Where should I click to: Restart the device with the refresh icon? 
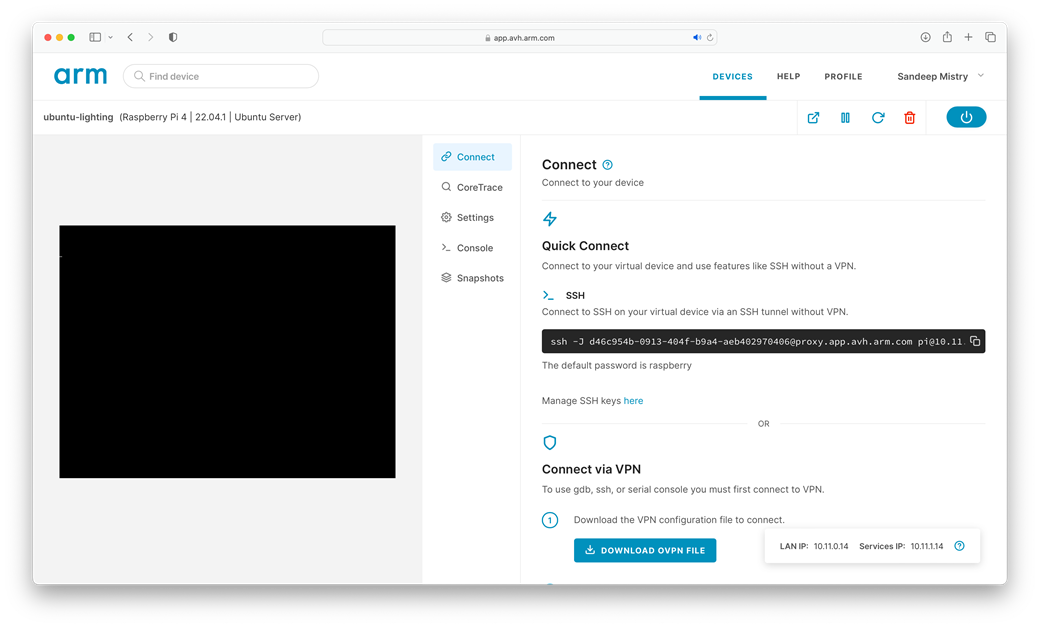click(878, 118)
